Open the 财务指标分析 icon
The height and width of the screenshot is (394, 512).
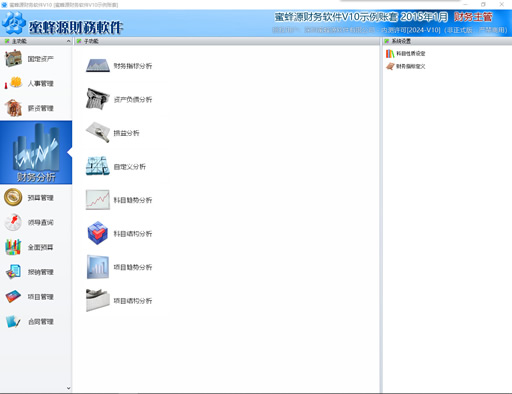(x=98, y=66)
